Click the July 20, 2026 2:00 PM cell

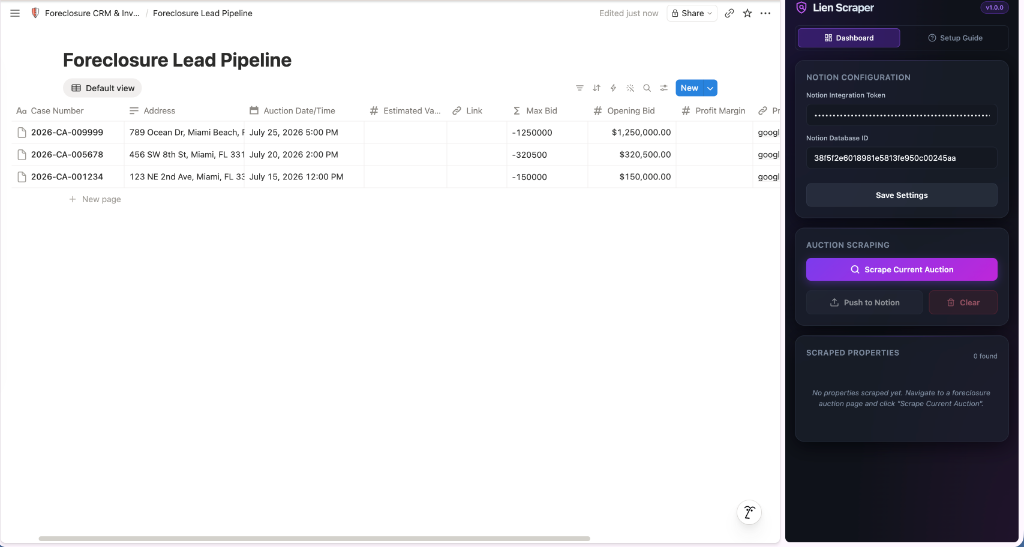point(304,155)
